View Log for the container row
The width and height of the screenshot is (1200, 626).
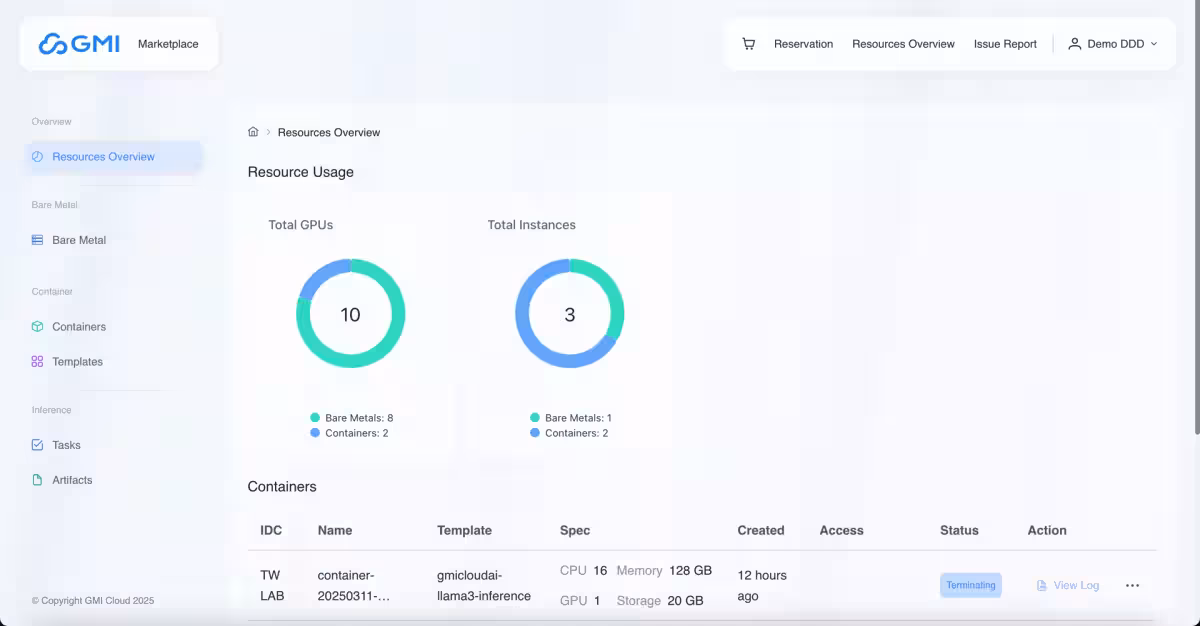coord(1068,586)
